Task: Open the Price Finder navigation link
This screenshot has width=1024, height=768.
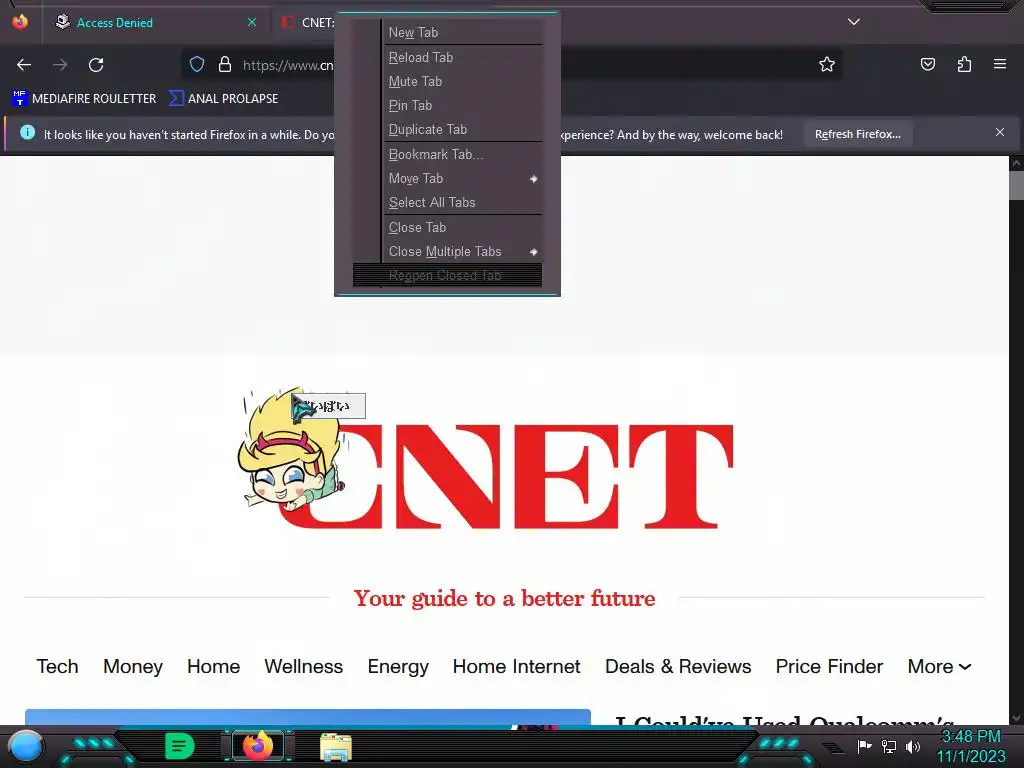Action: tap(829, 666)
